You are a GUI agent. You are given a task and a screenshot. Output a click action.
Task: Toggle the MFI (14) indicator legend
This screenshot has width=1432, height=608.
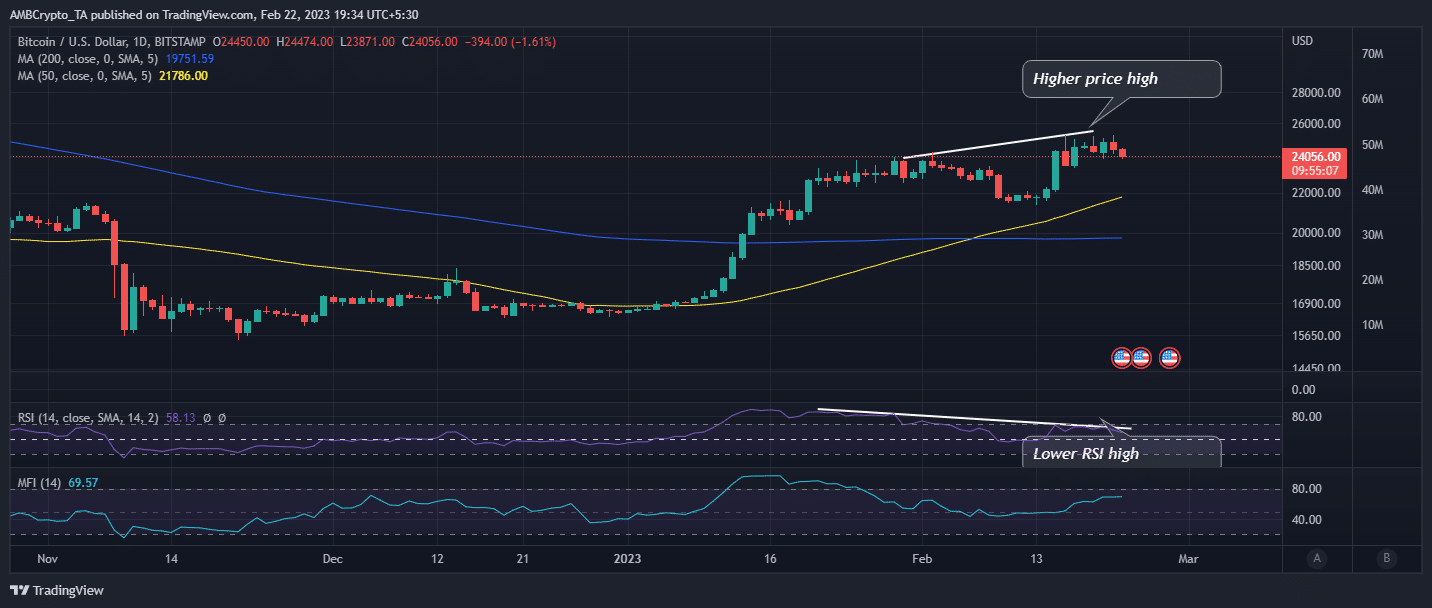pos(40,482)
